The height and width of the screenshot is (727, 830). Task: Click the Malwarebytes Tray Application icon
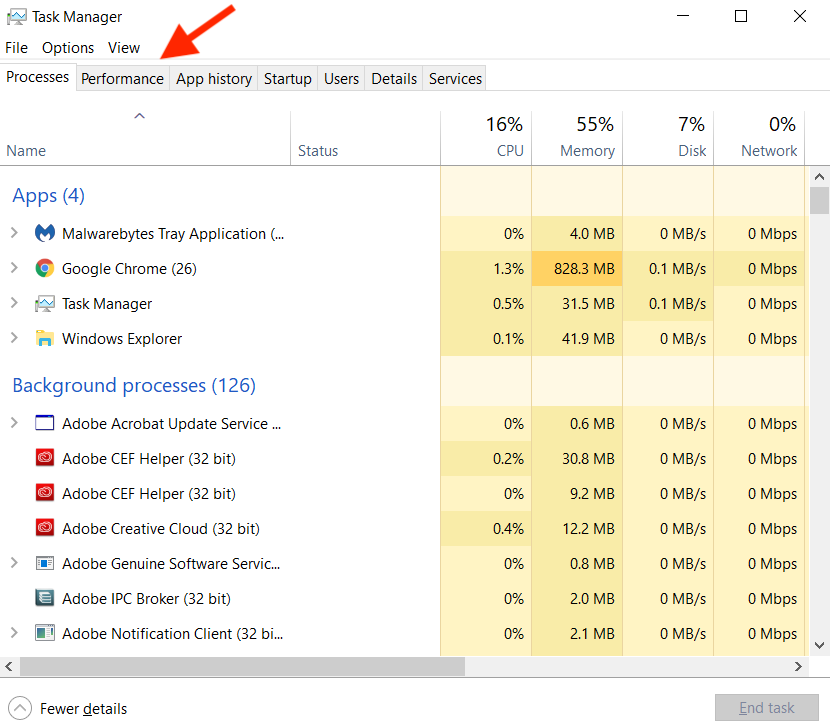[x=44, y=233]
